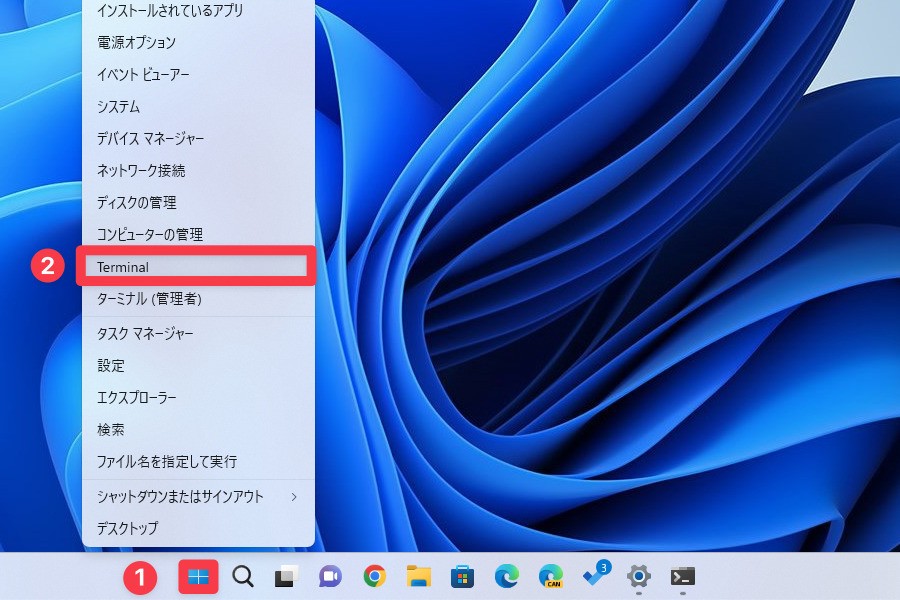Viewport: 900px width, 600px height.
Task: Open the Settings gear in the taskbar
Action: (x=638, y=576)
